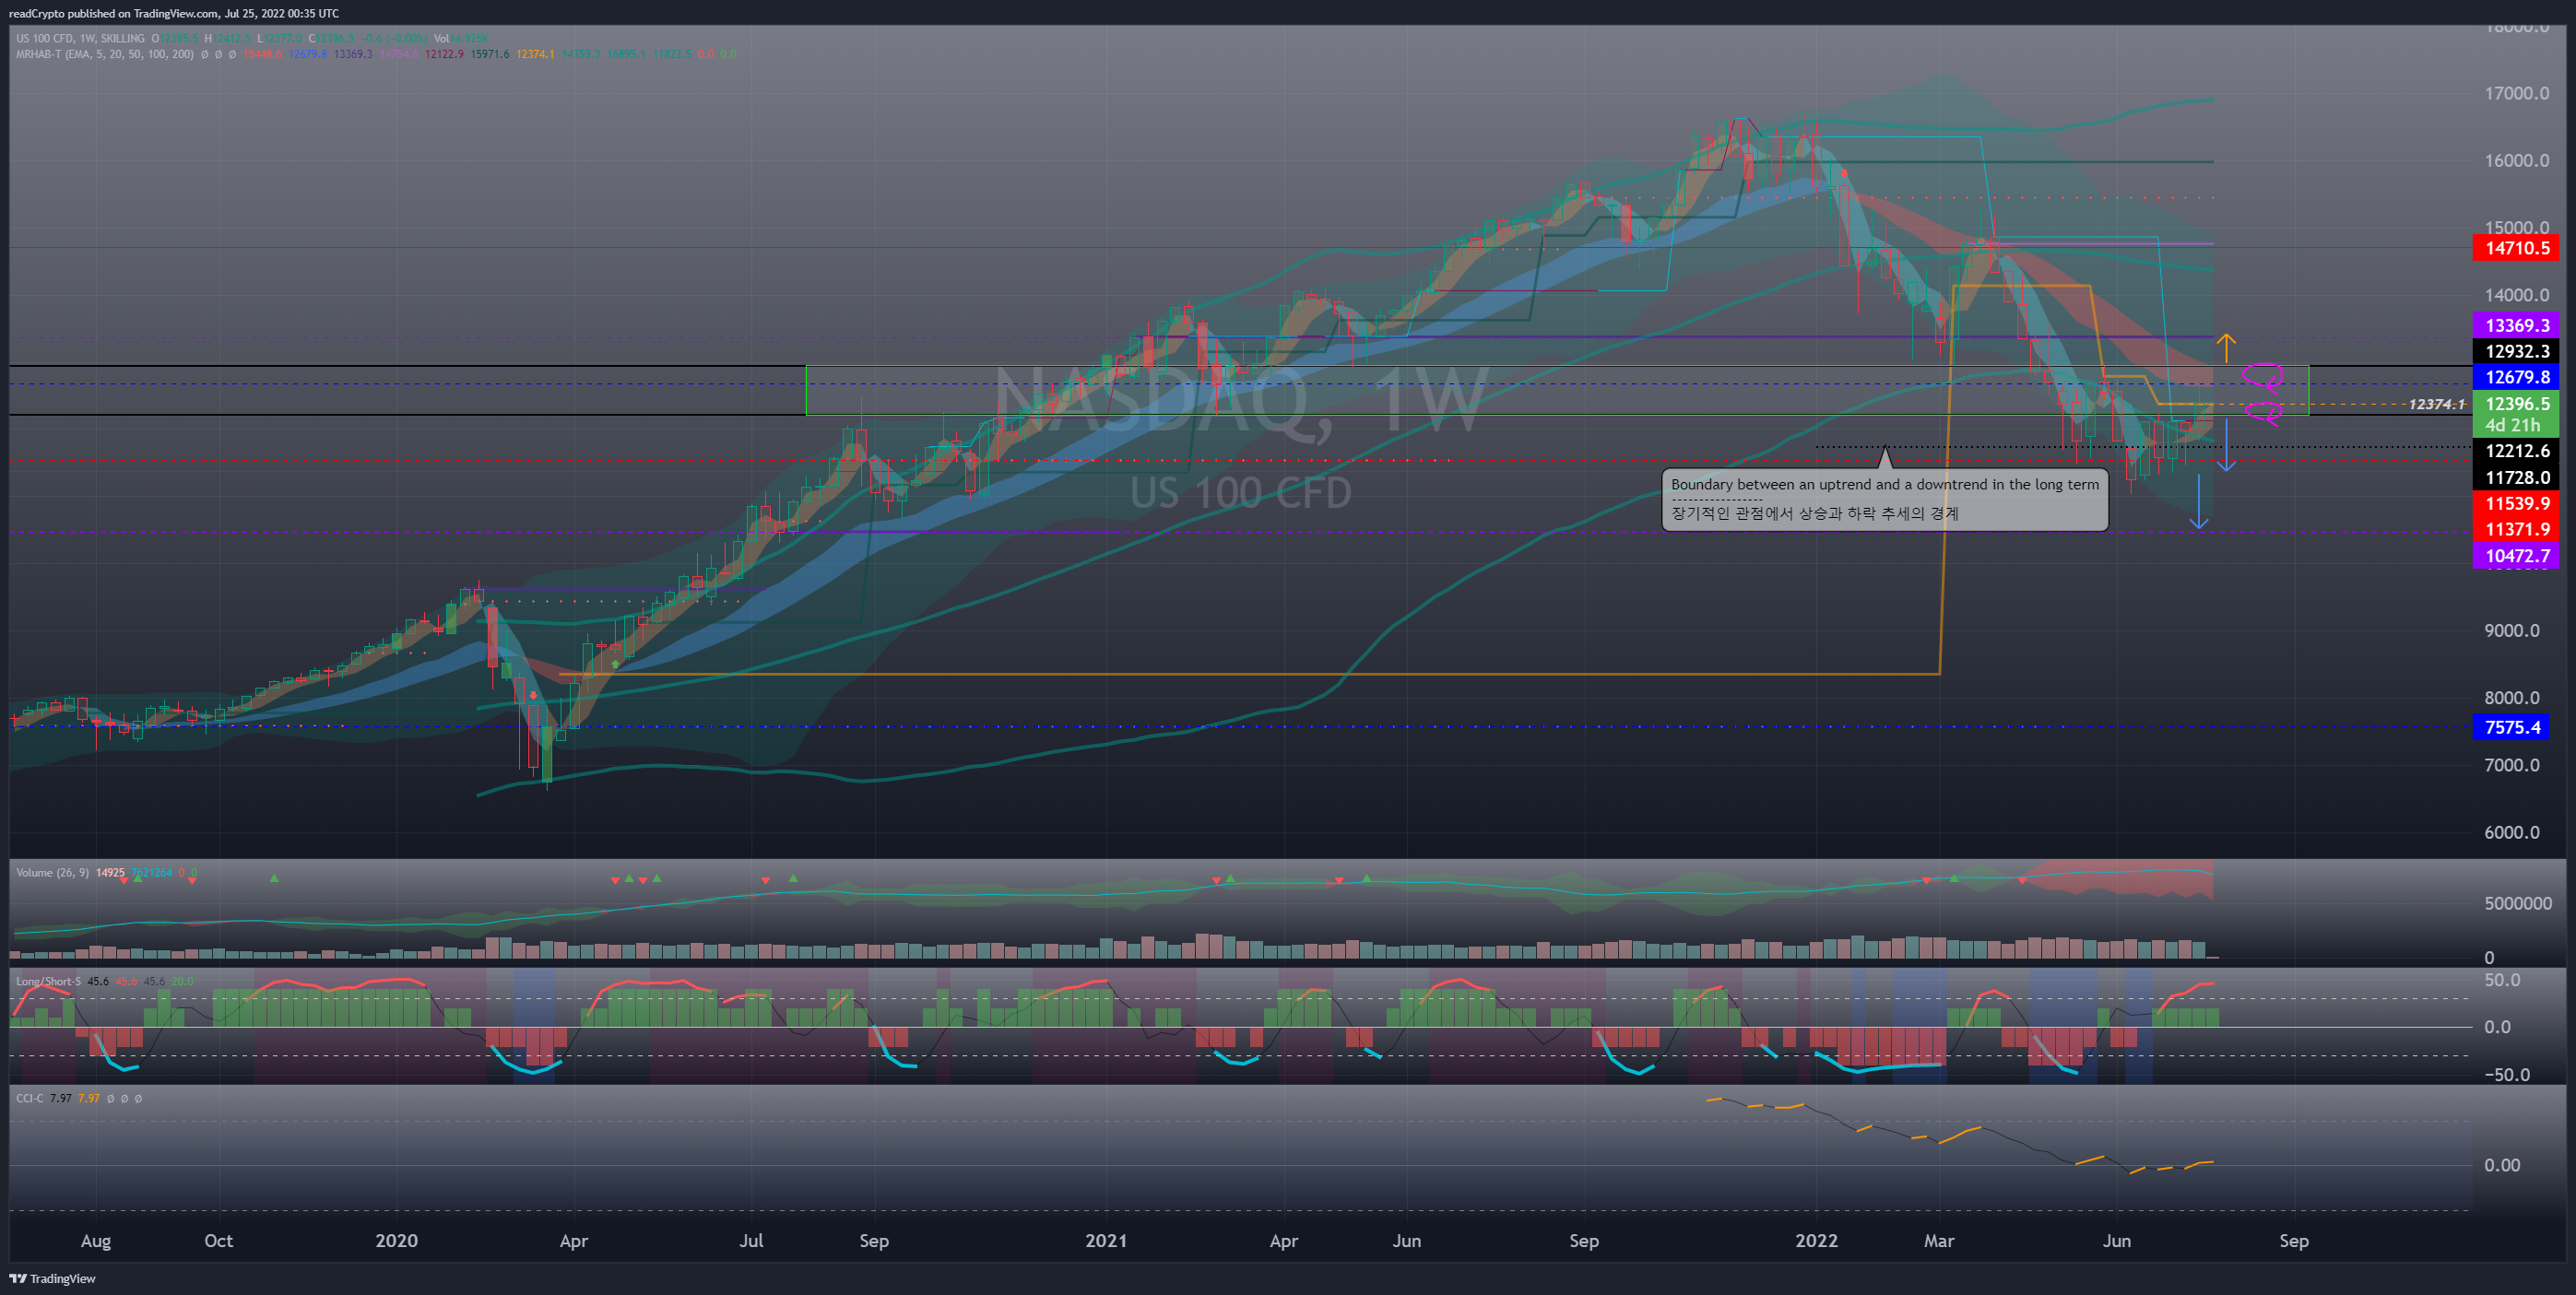The image size is (2576, 1295).
Task: Click the Volume legend value 14925
Action: point(110,873)
